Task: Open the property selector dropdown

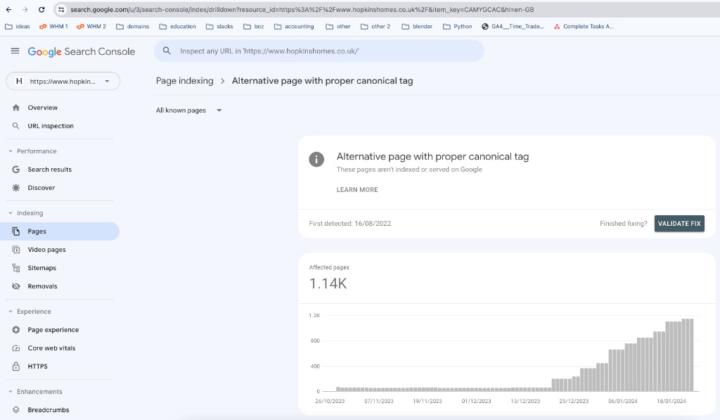Action: click(x=63, y=81)
